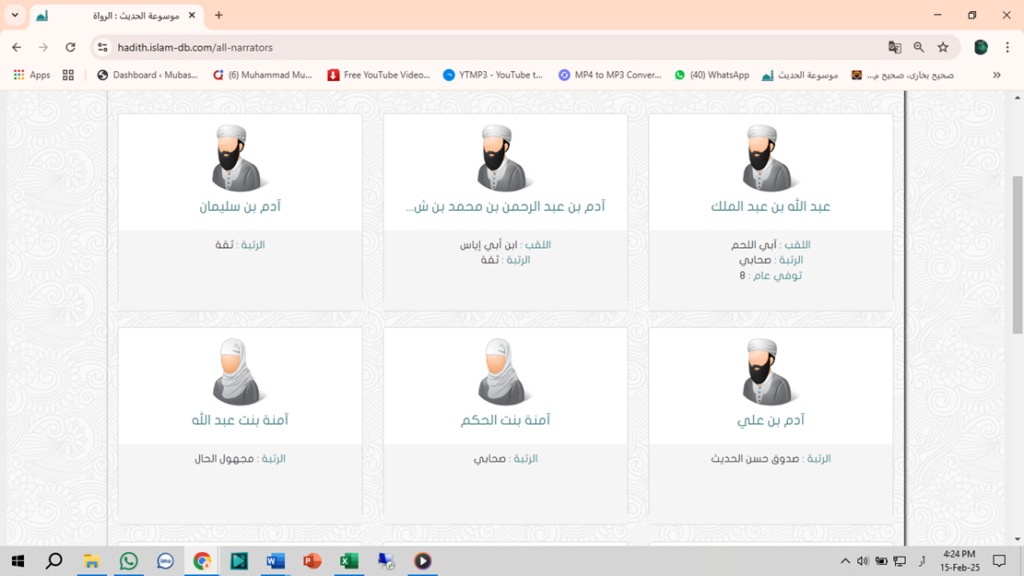Open the YTMP3 - YouTube bookmark

pos(493,75)
